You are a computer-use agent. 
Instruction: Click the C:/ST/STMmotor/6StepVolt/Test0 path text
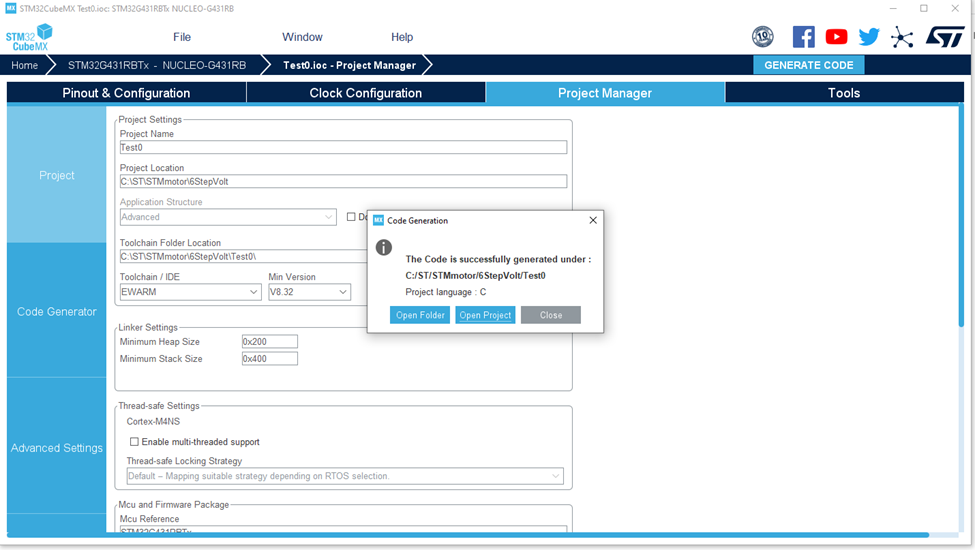click(x=475, y=275)
